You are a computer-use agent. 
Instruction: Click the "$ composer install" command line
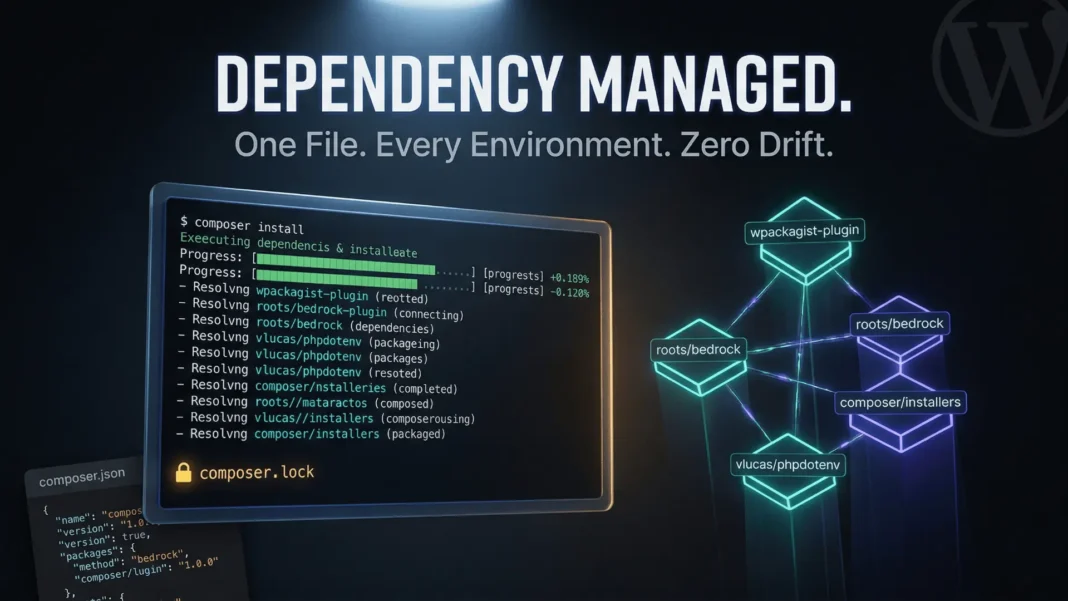[x=242, y=223]
